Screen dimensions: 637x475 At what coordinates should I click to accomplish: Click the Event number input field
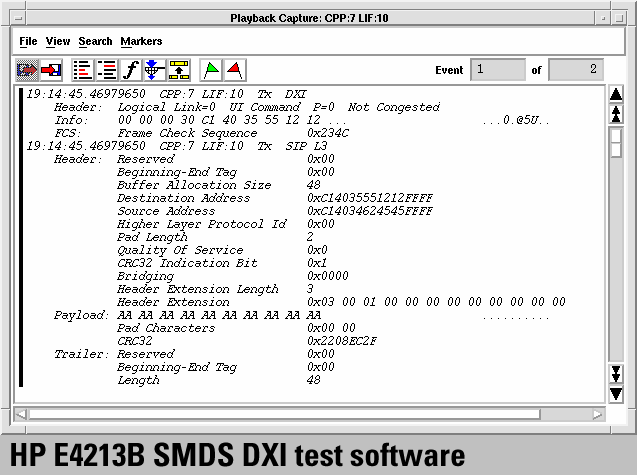[498, 69]
